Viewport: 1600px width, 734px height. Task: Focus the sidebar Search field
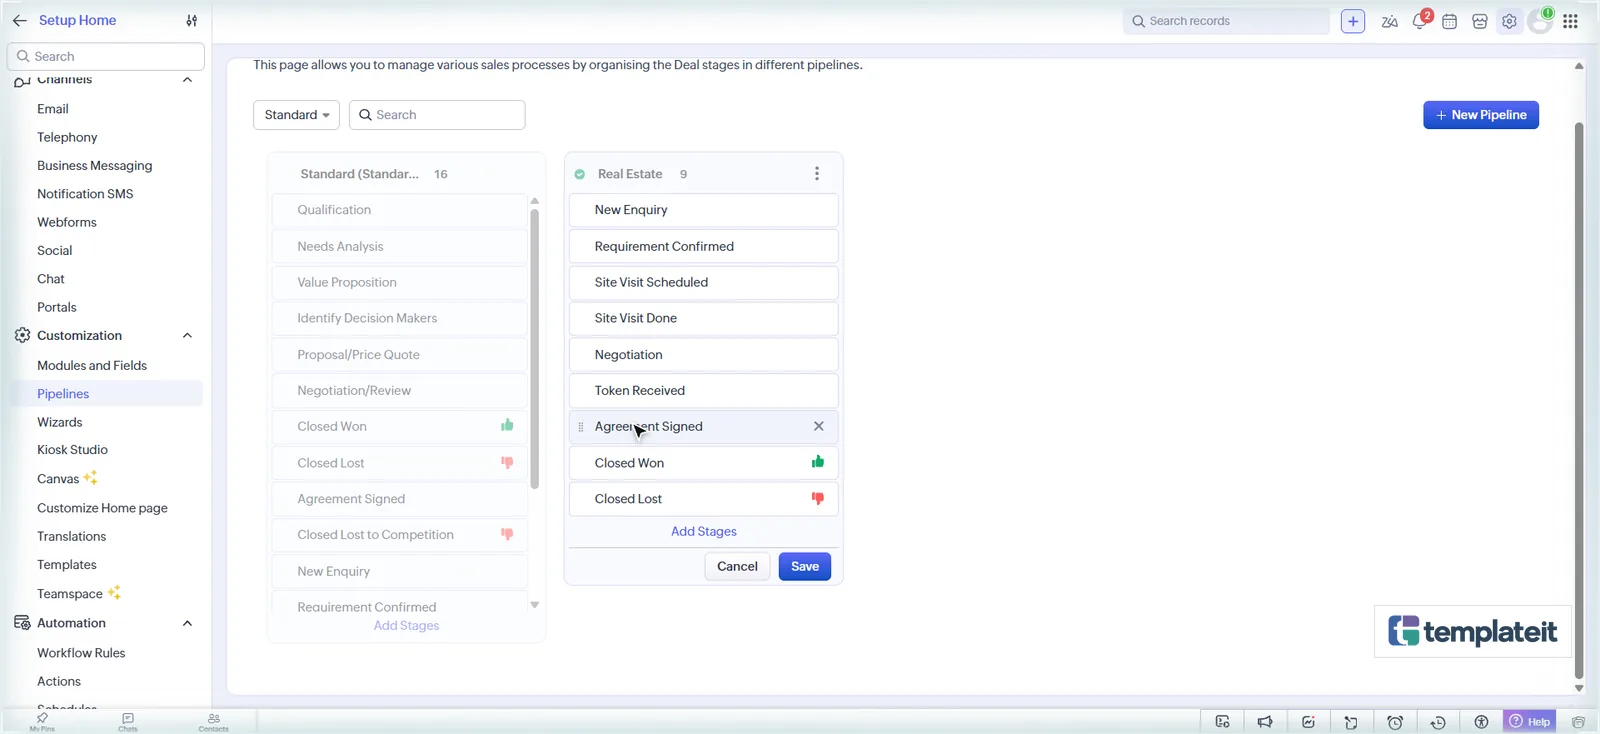coord(106,56)
